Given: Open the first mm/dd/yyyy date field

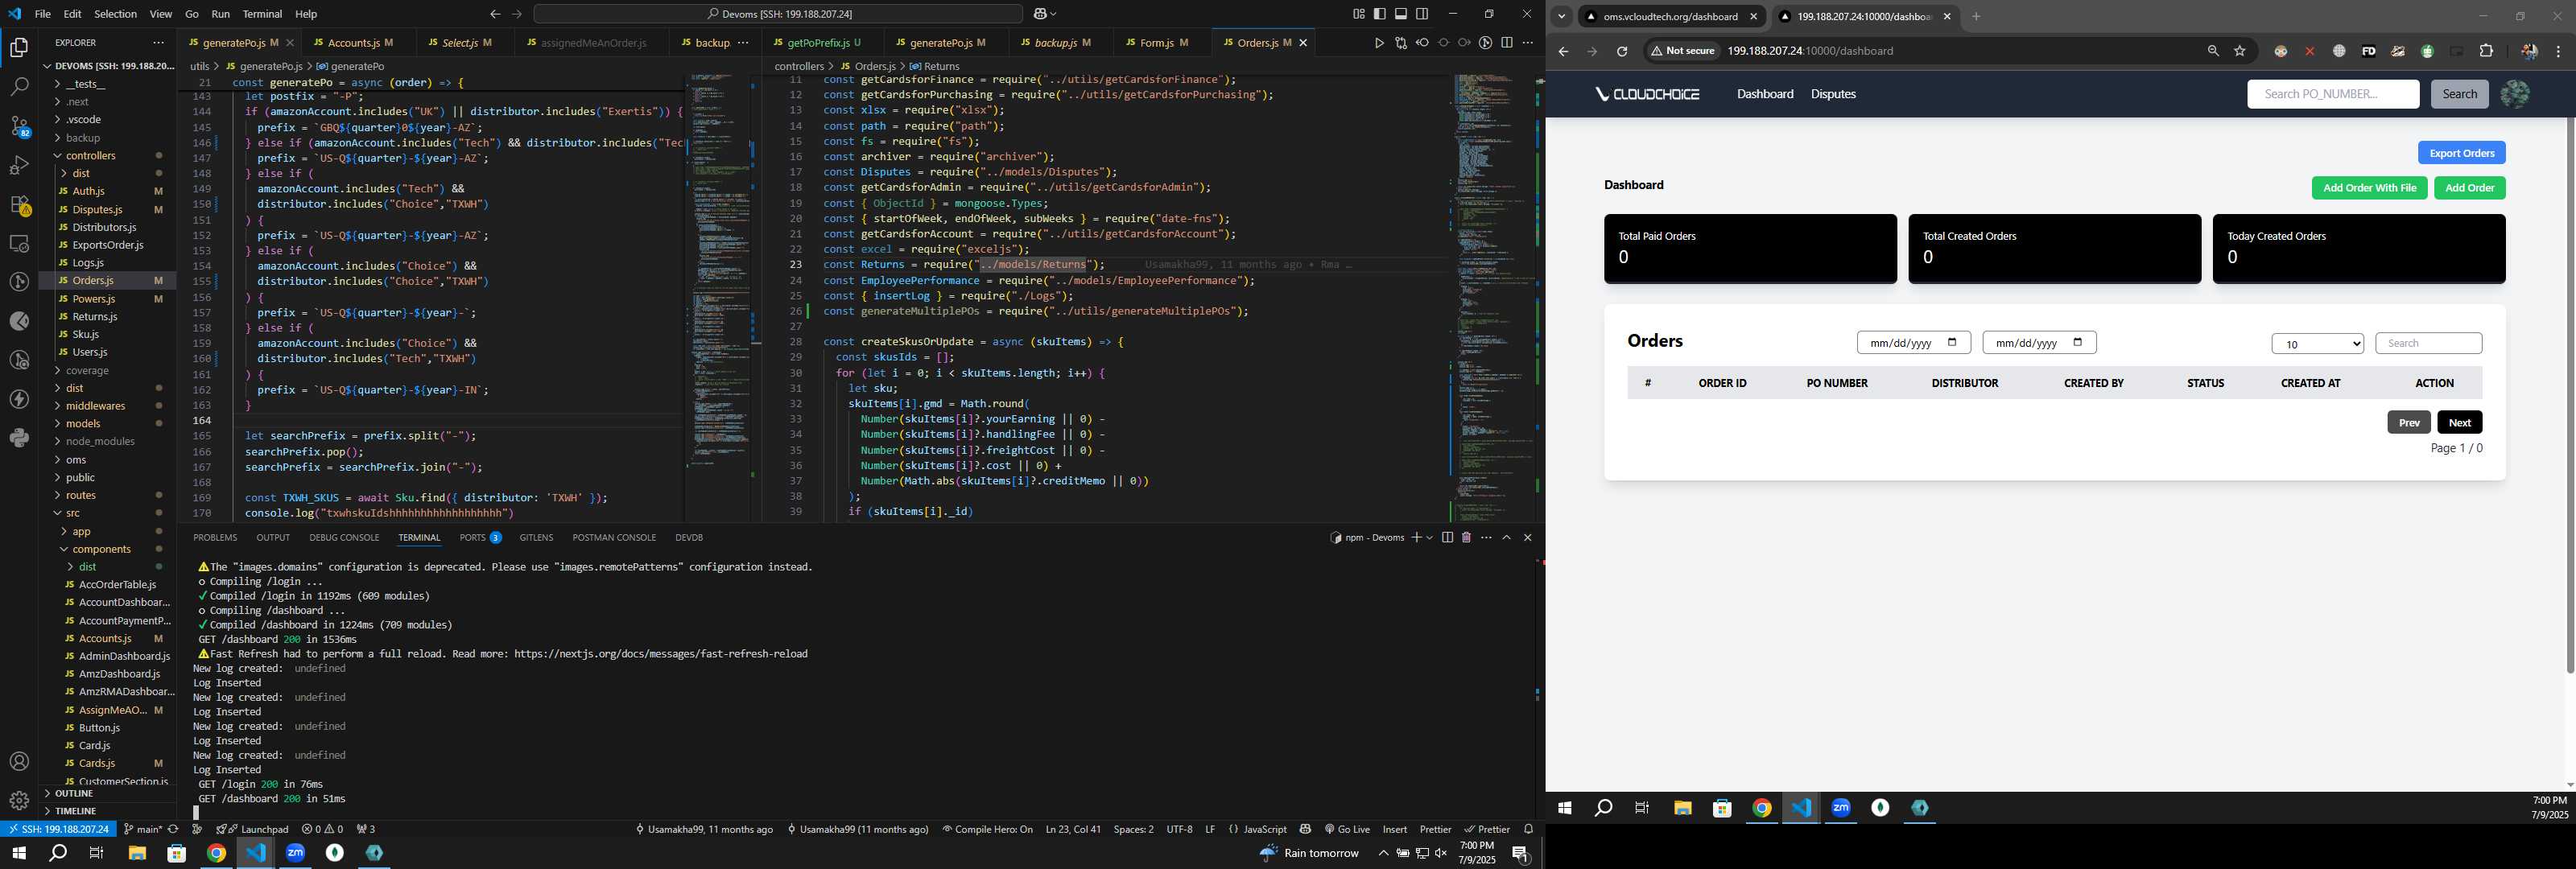Looking at the screenshot, I should (1913, 343).
